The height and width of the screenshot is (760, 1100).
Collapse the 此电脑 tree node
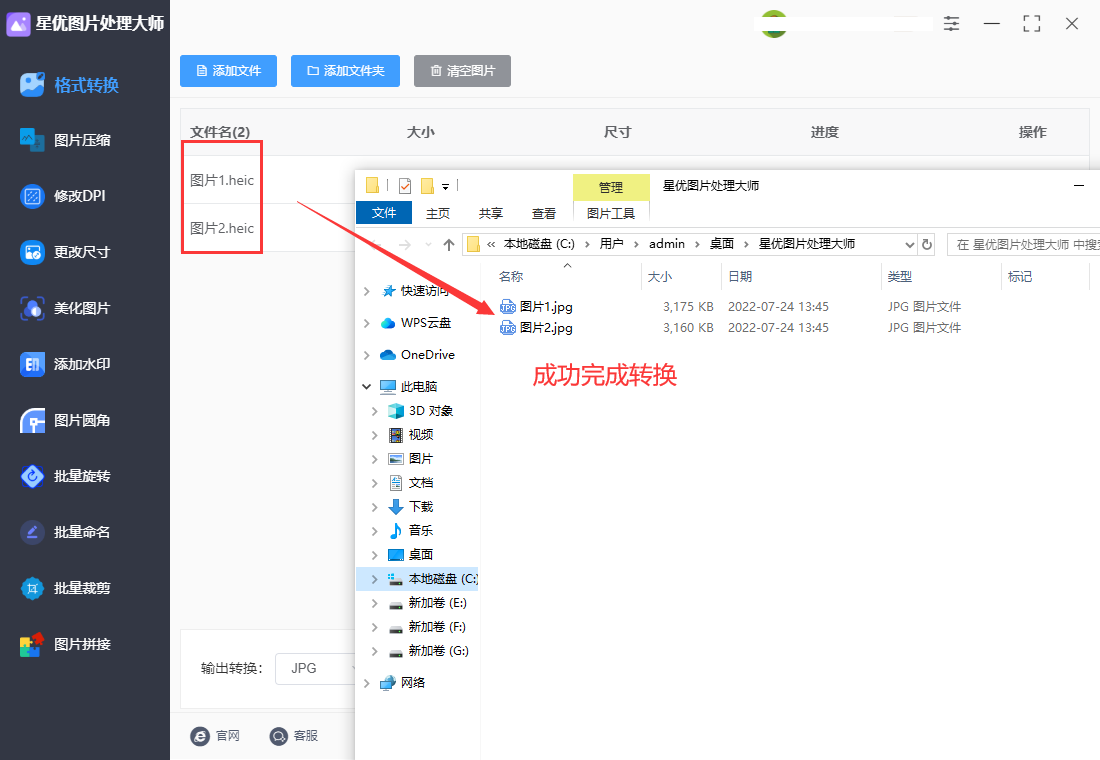[366, 387]
